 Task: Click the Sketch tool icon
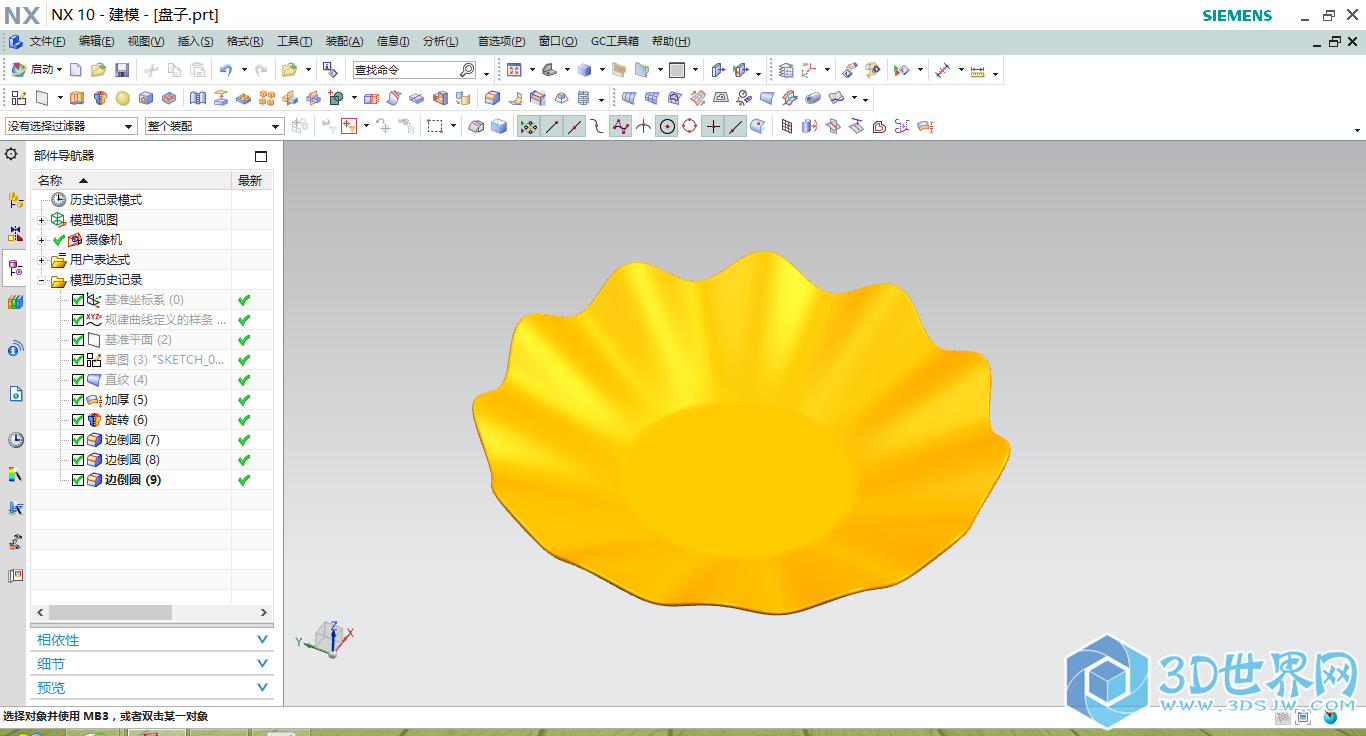point(19,98)
